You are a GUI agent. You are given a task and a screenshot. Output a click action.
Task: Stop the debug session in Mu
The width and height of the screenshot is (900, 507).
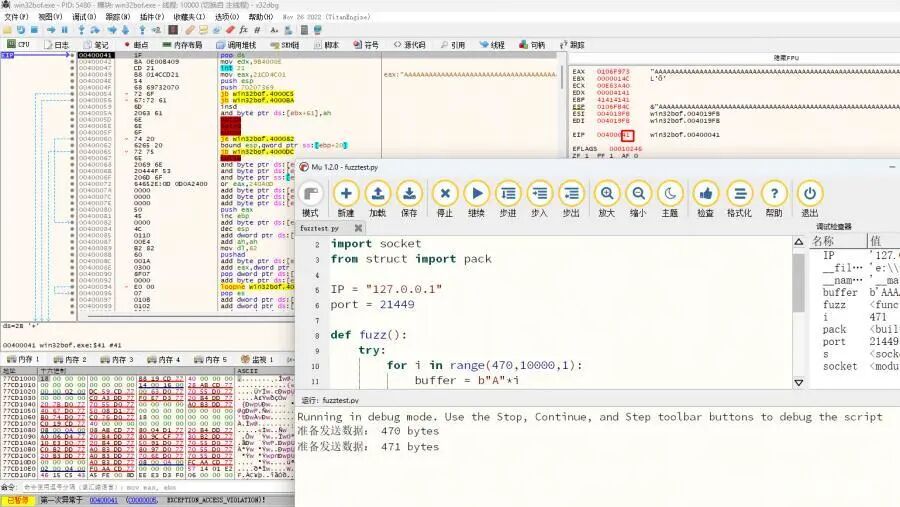tap(445, 199)
